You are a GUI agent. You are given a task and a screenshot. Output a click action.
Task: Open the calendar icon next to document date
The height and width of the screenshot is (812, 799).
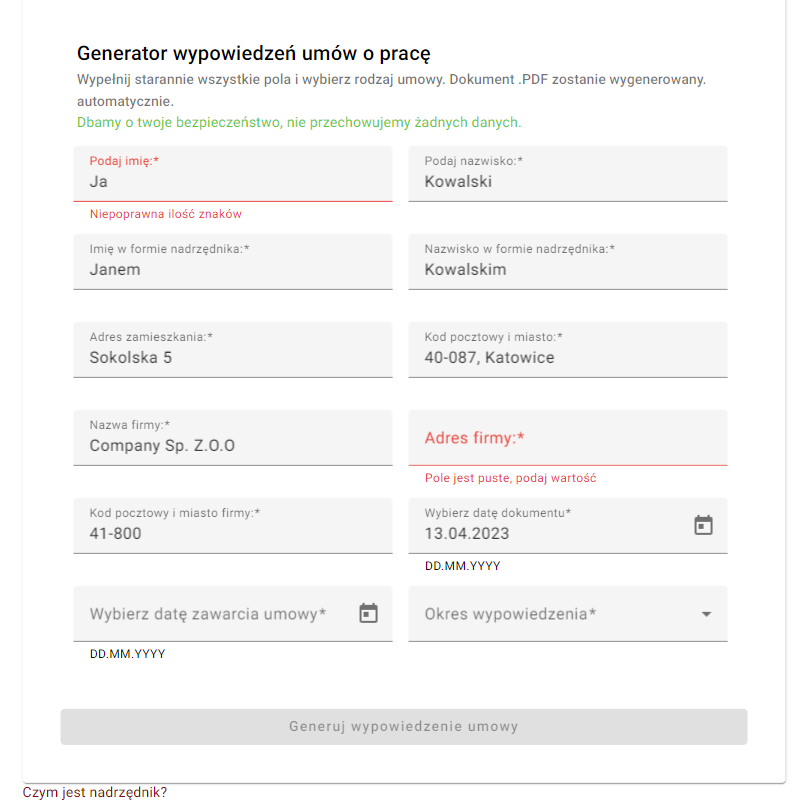pos(703,524)
